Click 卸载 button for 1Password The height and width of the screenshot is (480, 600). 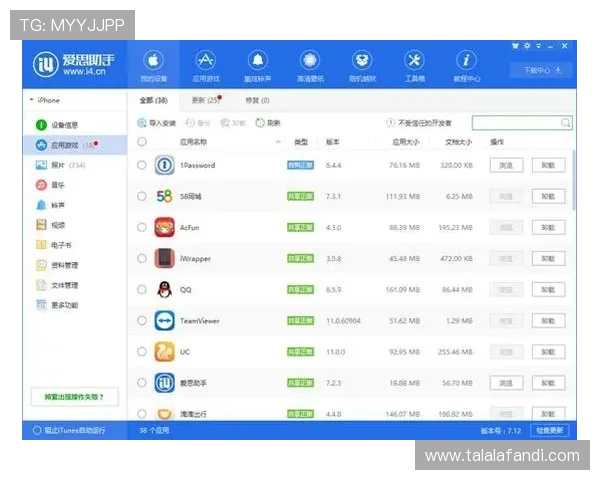point(548,165)
